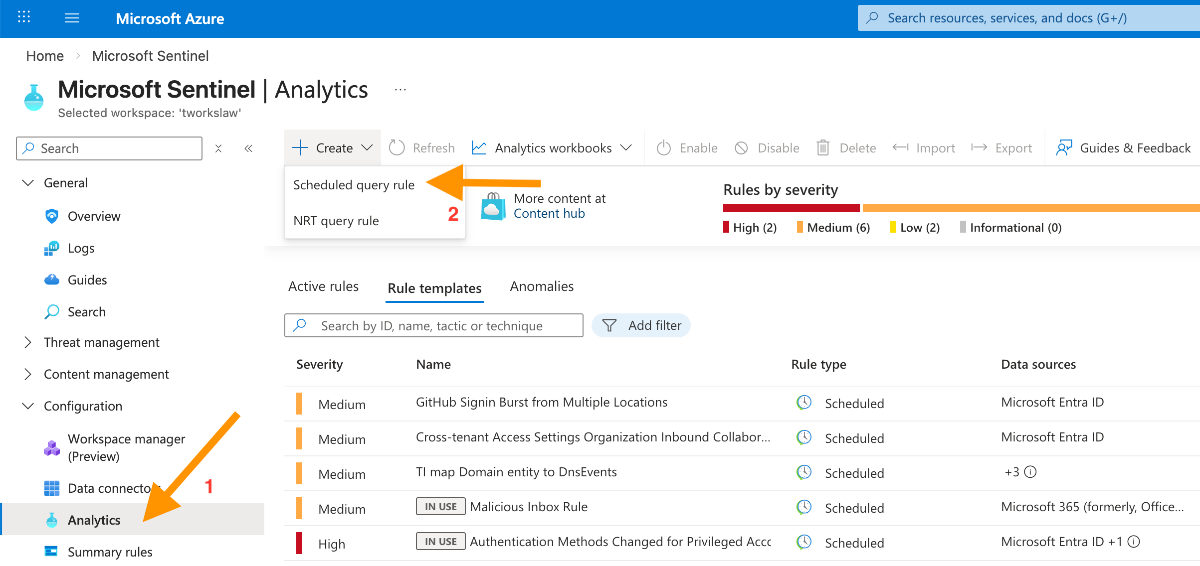The height and width of the screenshot is (566, 1200).
Task: Click the Microsoft Sentinel flask icon
Action: click(33, 97)
